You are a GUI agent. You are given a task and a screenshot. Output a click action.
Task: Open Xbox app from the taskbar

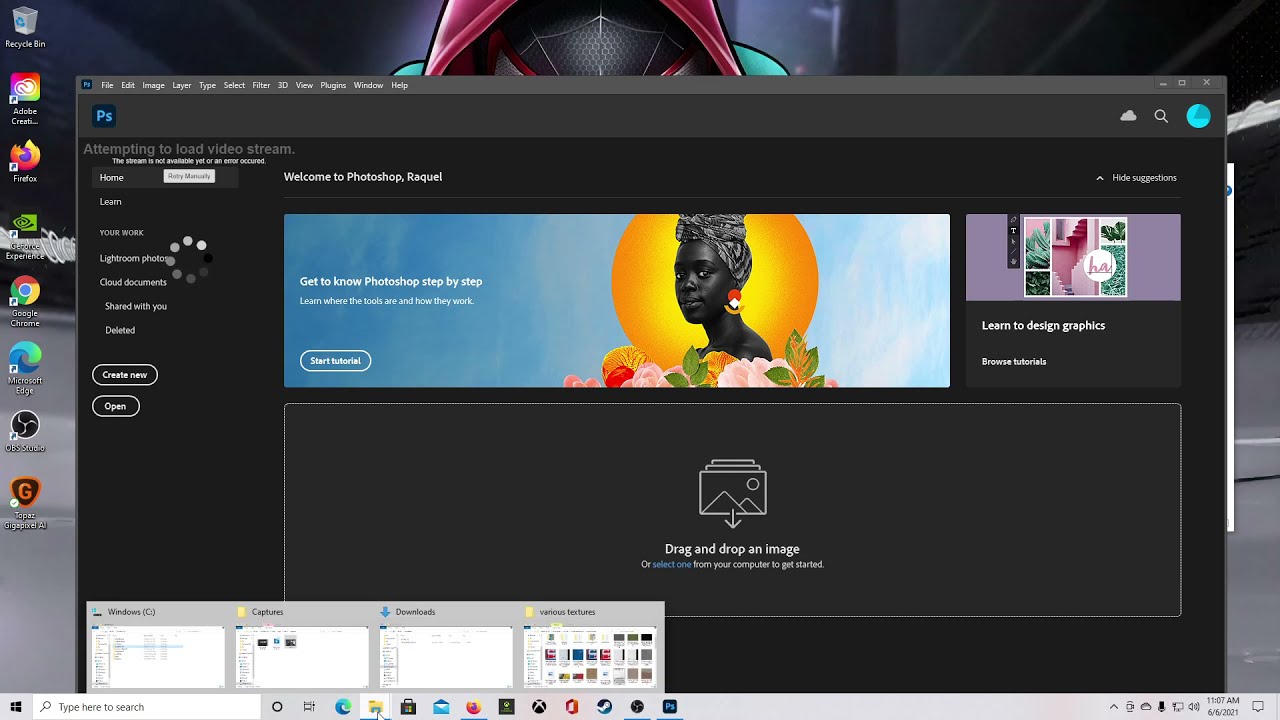[x=539, y=707]
